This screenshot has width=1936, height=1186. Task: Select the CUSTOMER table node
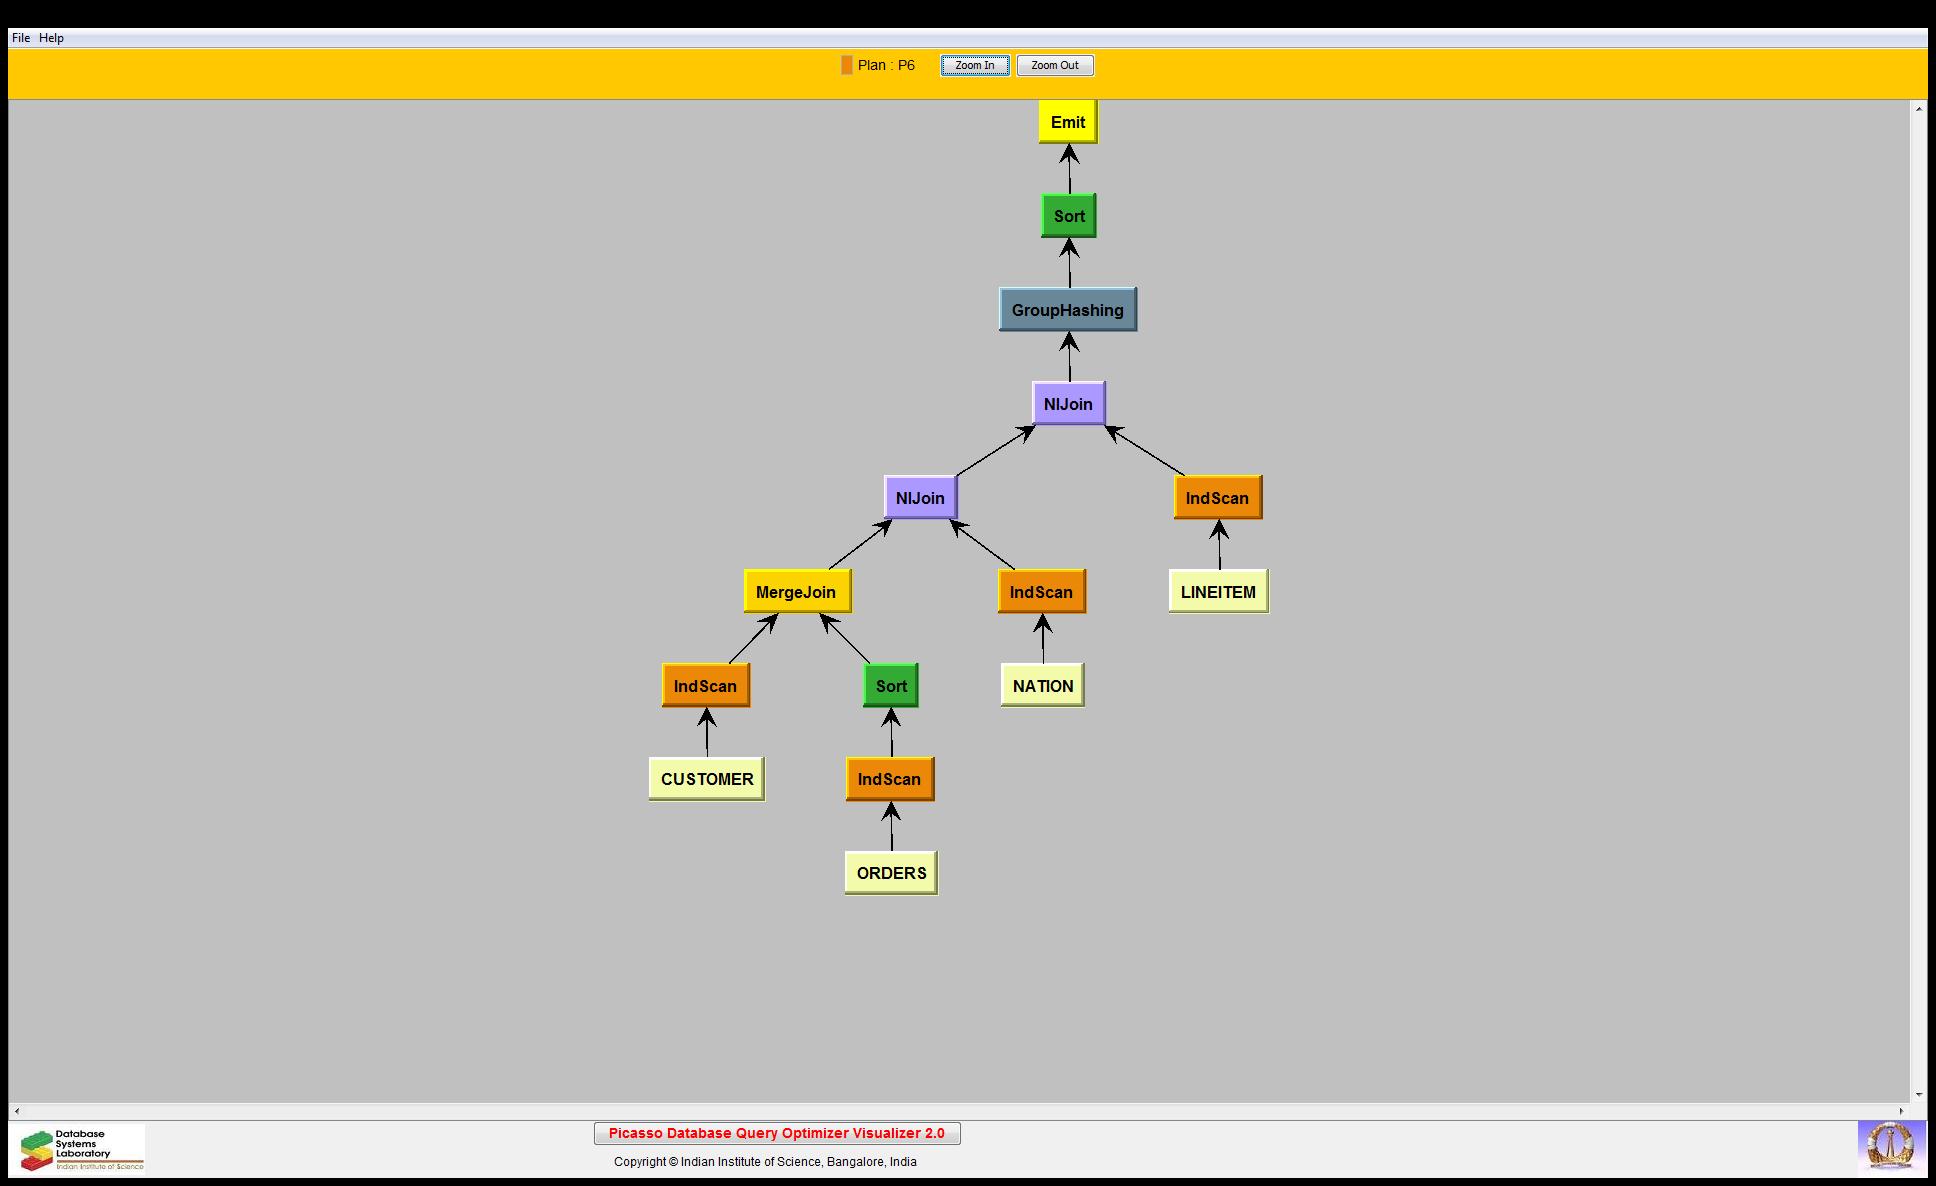click(706, 779)
